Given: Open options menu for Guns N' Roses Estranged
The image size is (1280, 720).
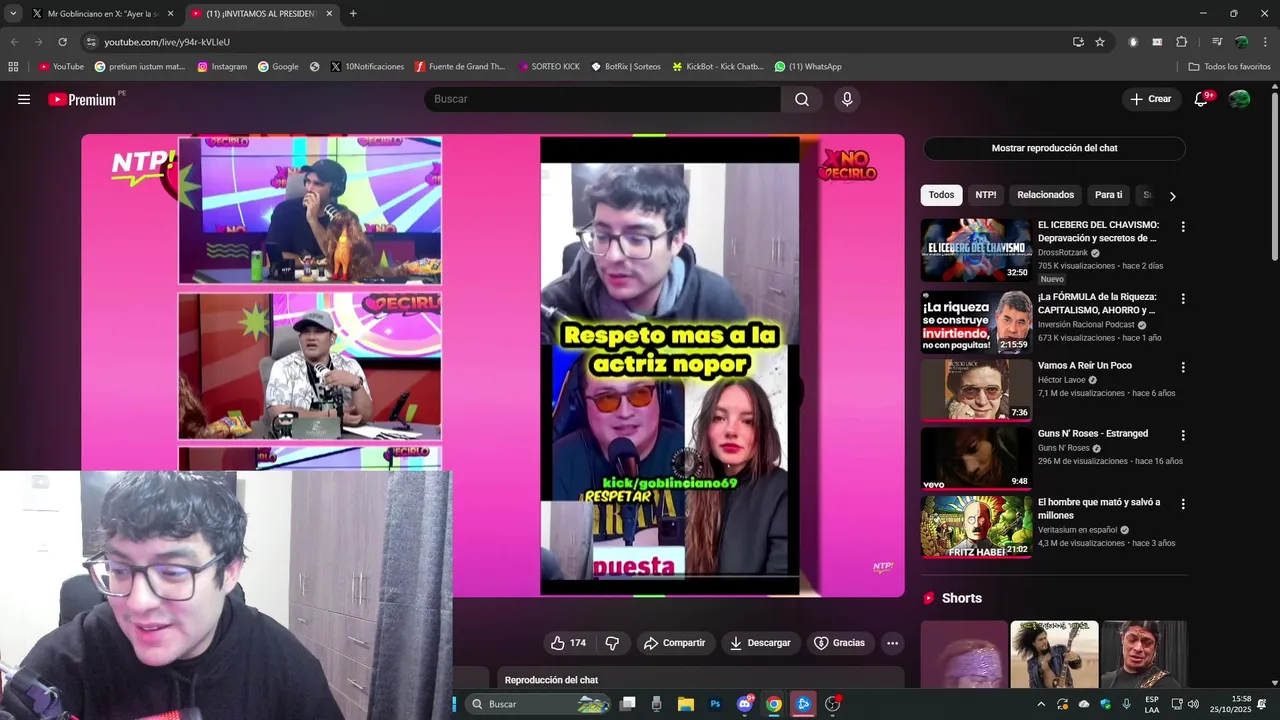Looking at the screenshot, I should click(x=1182, y=435).
